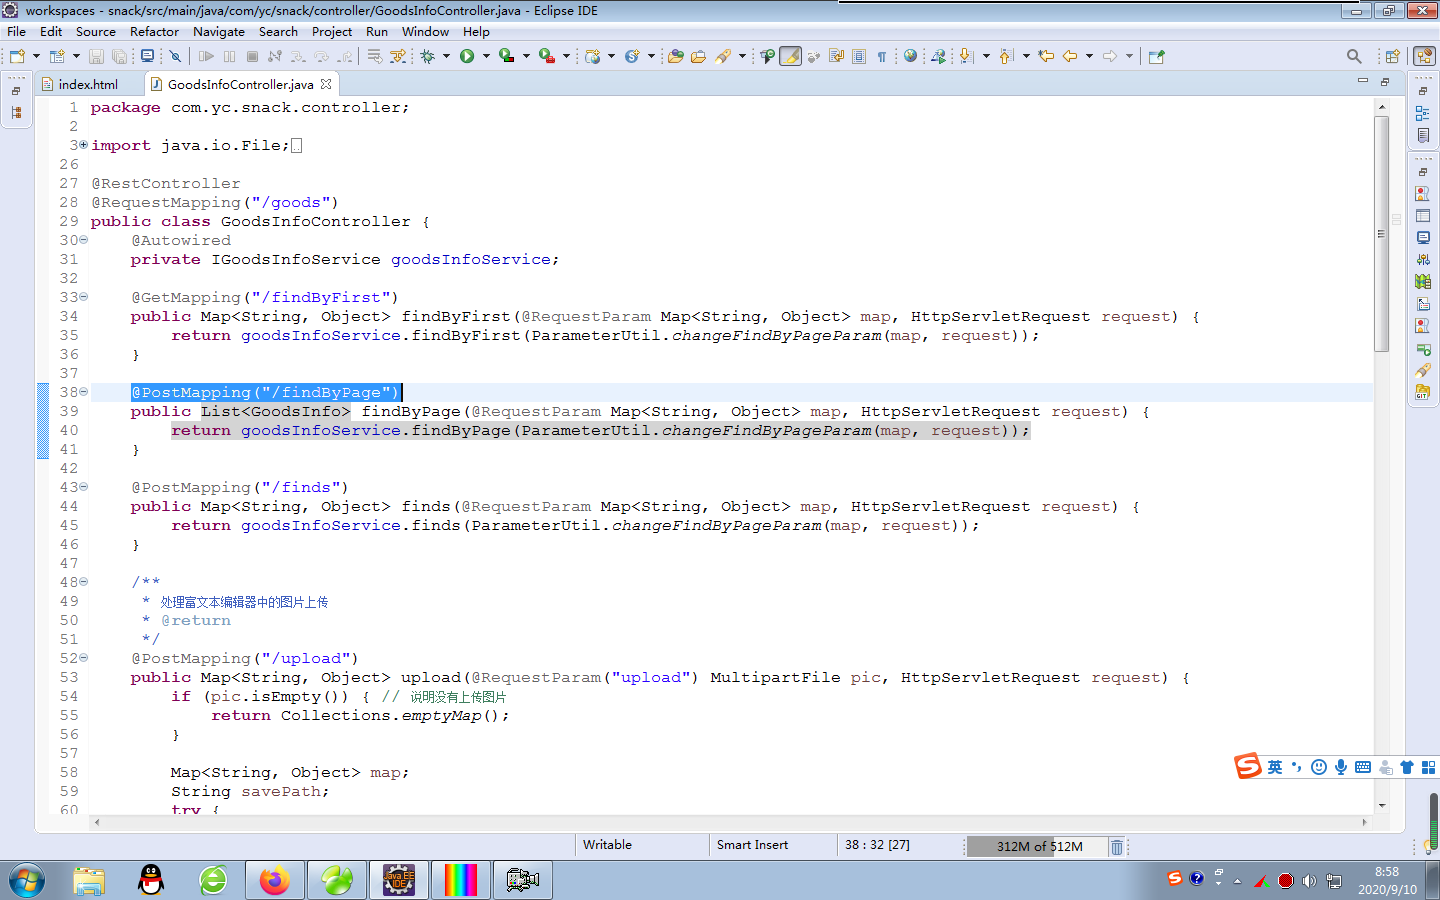Image resolution: width=1440 pixels, height=900 pixels.
Task: Collapse the findByPage method at line 38
Action: click(84, 392)
